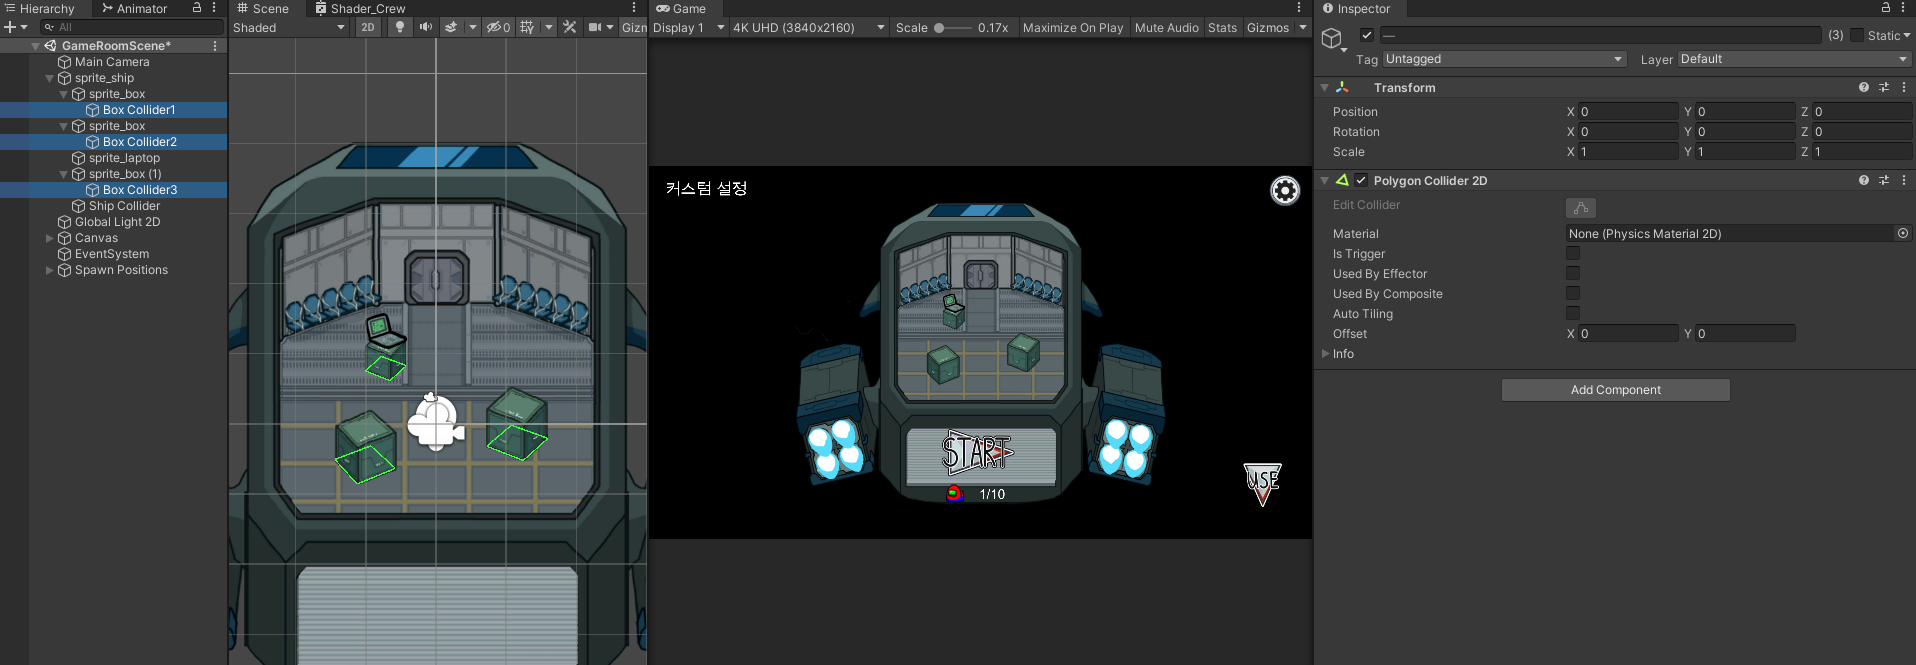
Task: Toggle Maximize On Play
Action: click(1073, 28)
